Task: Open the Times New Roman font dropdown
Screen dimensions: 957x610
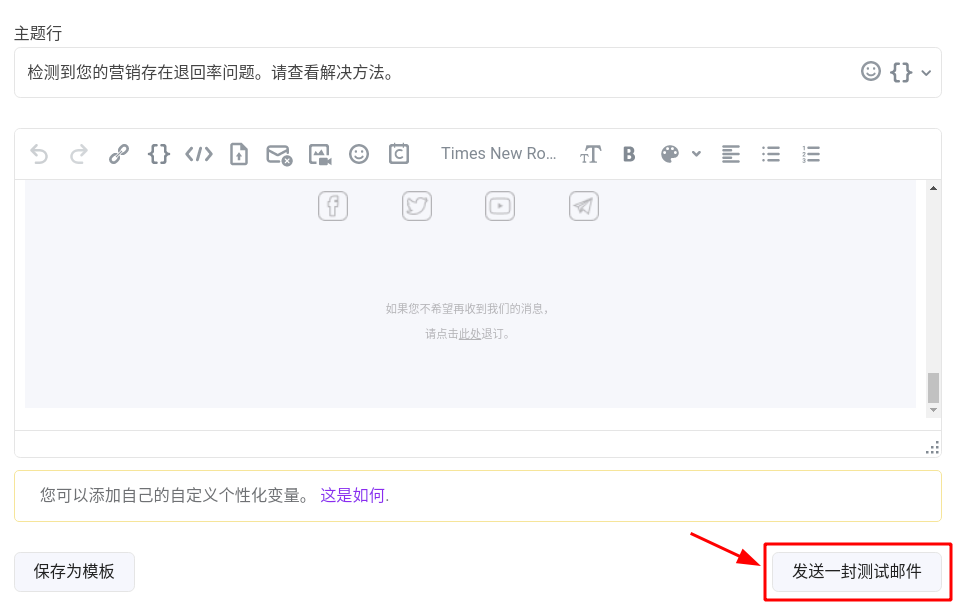Action: point(499,153)
